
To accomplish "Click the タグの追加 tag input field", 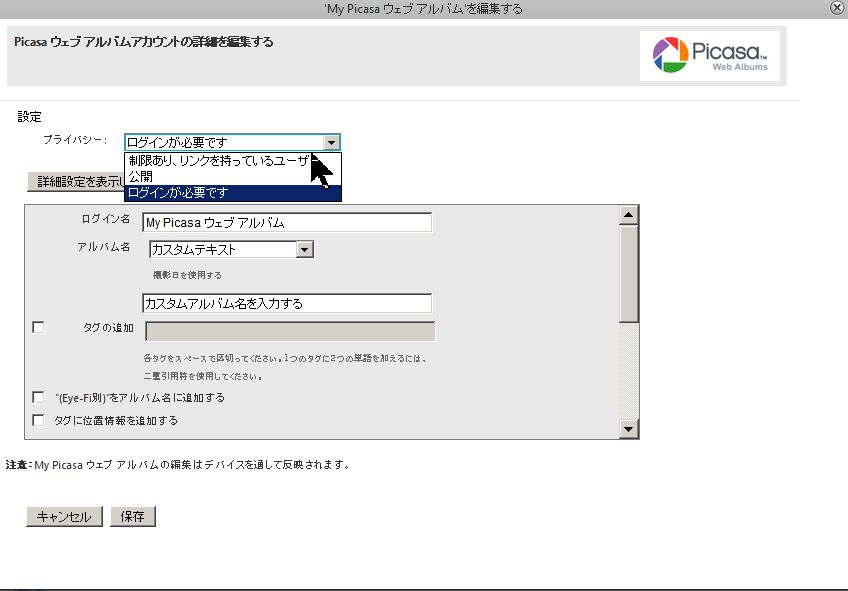I will point(290,331).
